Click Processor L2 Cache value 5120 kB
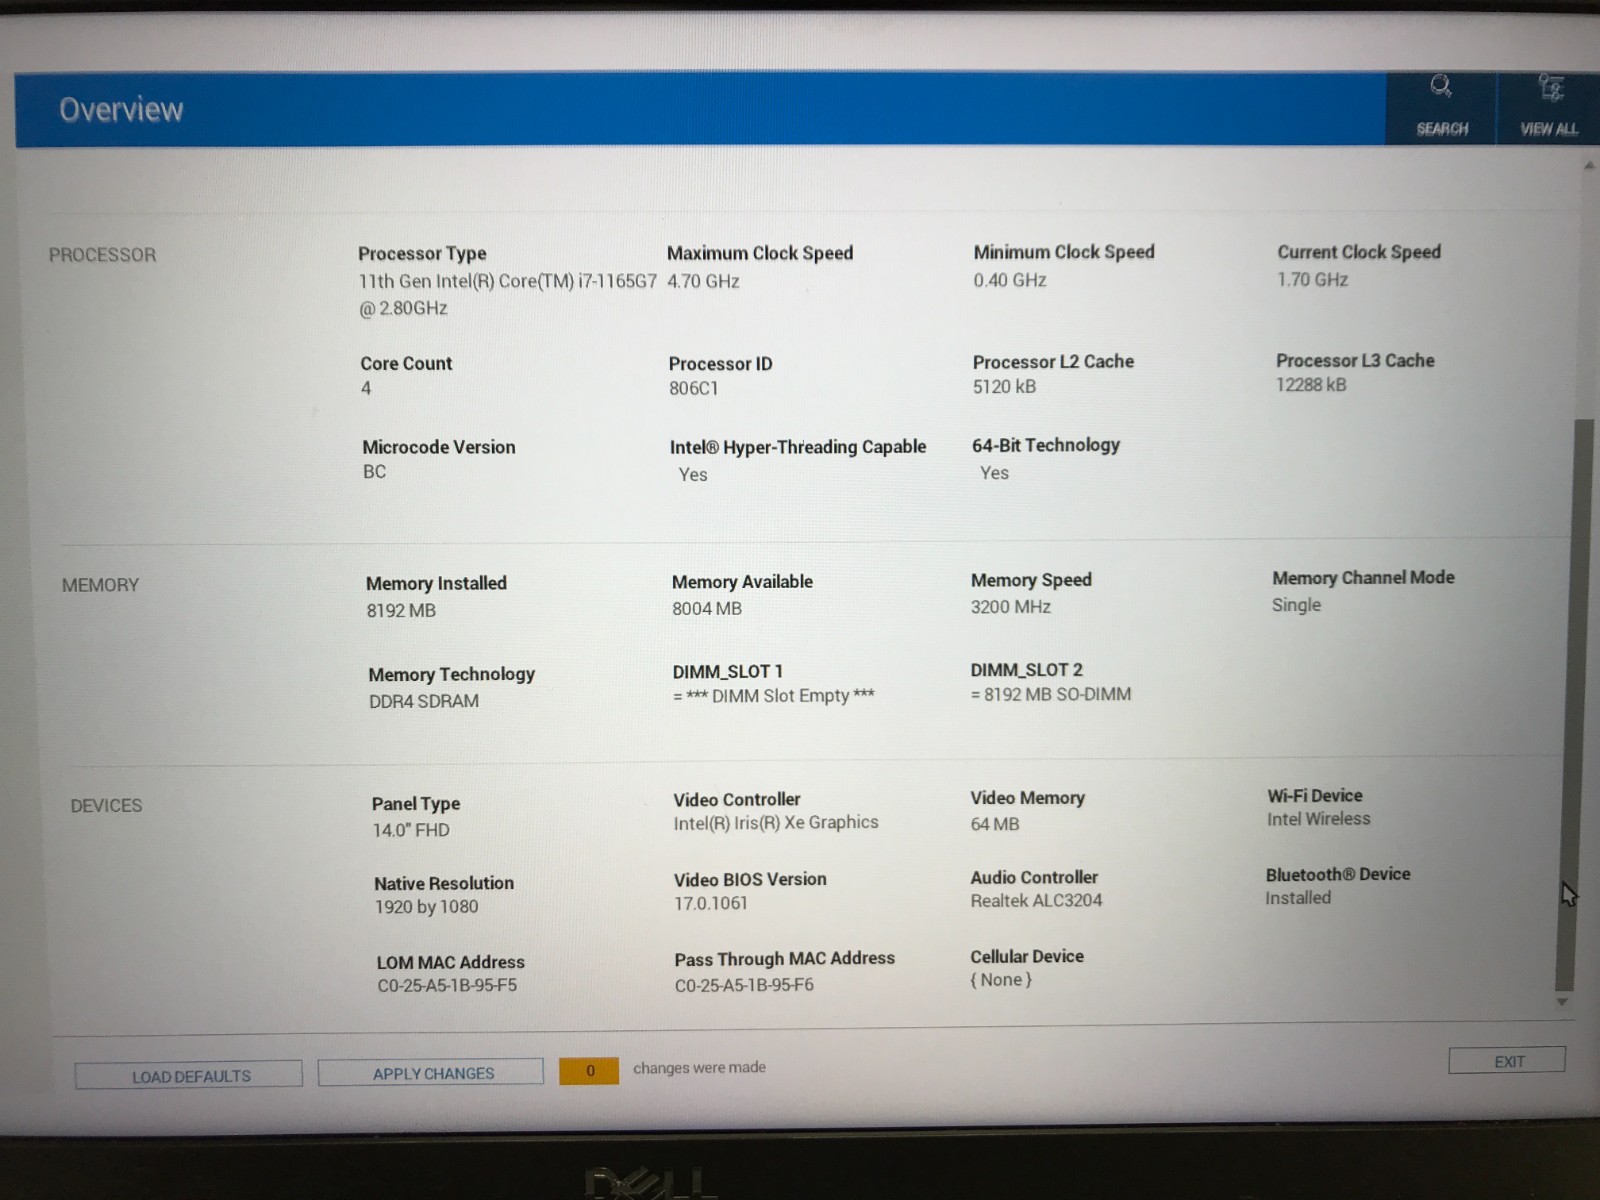1600x1200 pixels. pos(1004,386)
